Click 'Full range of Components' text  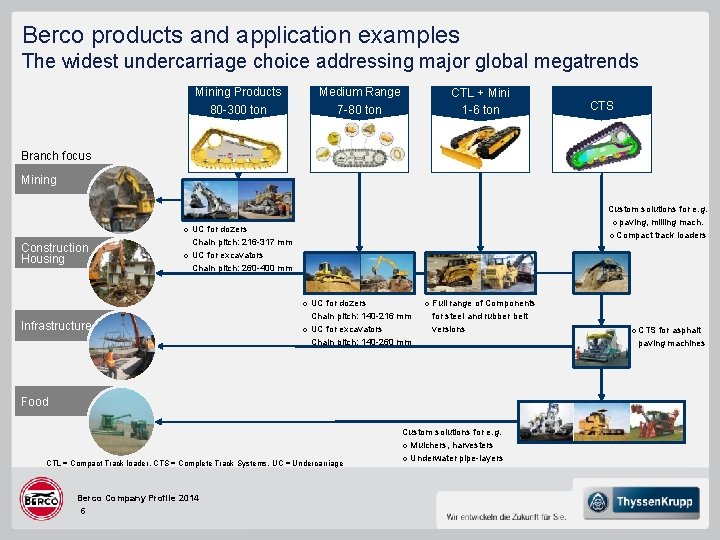(x=483, y=303)
